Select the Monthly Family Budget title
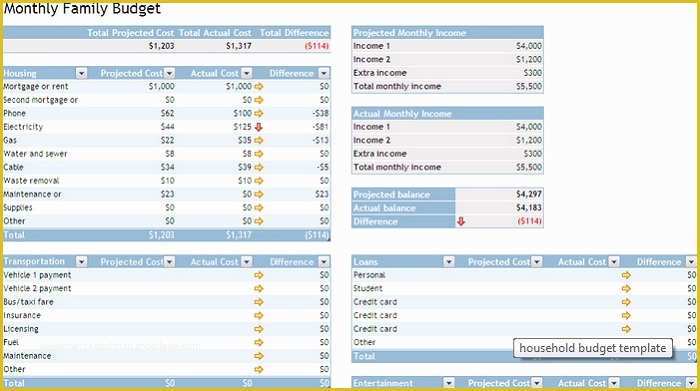Image resolution: width=700 pixels, height=391 pixels. pyautogui.click(x=82, y=8)
